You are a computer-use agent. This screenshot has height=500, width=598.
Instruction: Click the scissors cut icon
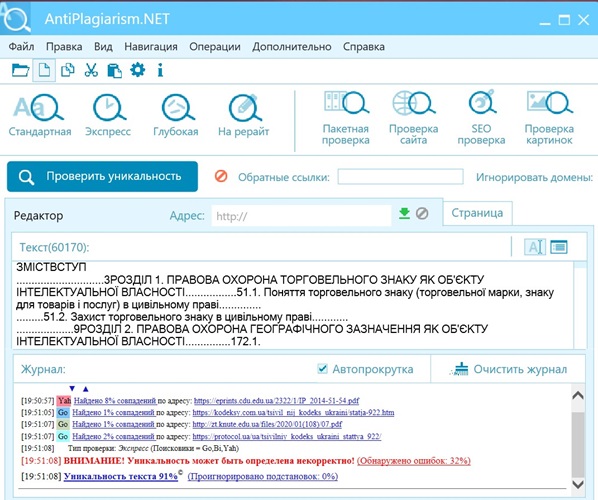point(91,70)
